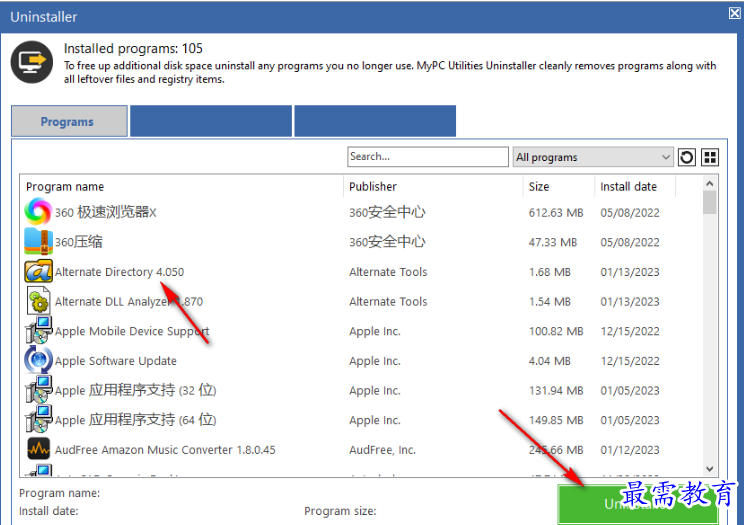This screenshot has width=744, height=525.
Task: Select AudFree Amazon Music Converter 1.8.0.45 name
Action: (165, 450)
